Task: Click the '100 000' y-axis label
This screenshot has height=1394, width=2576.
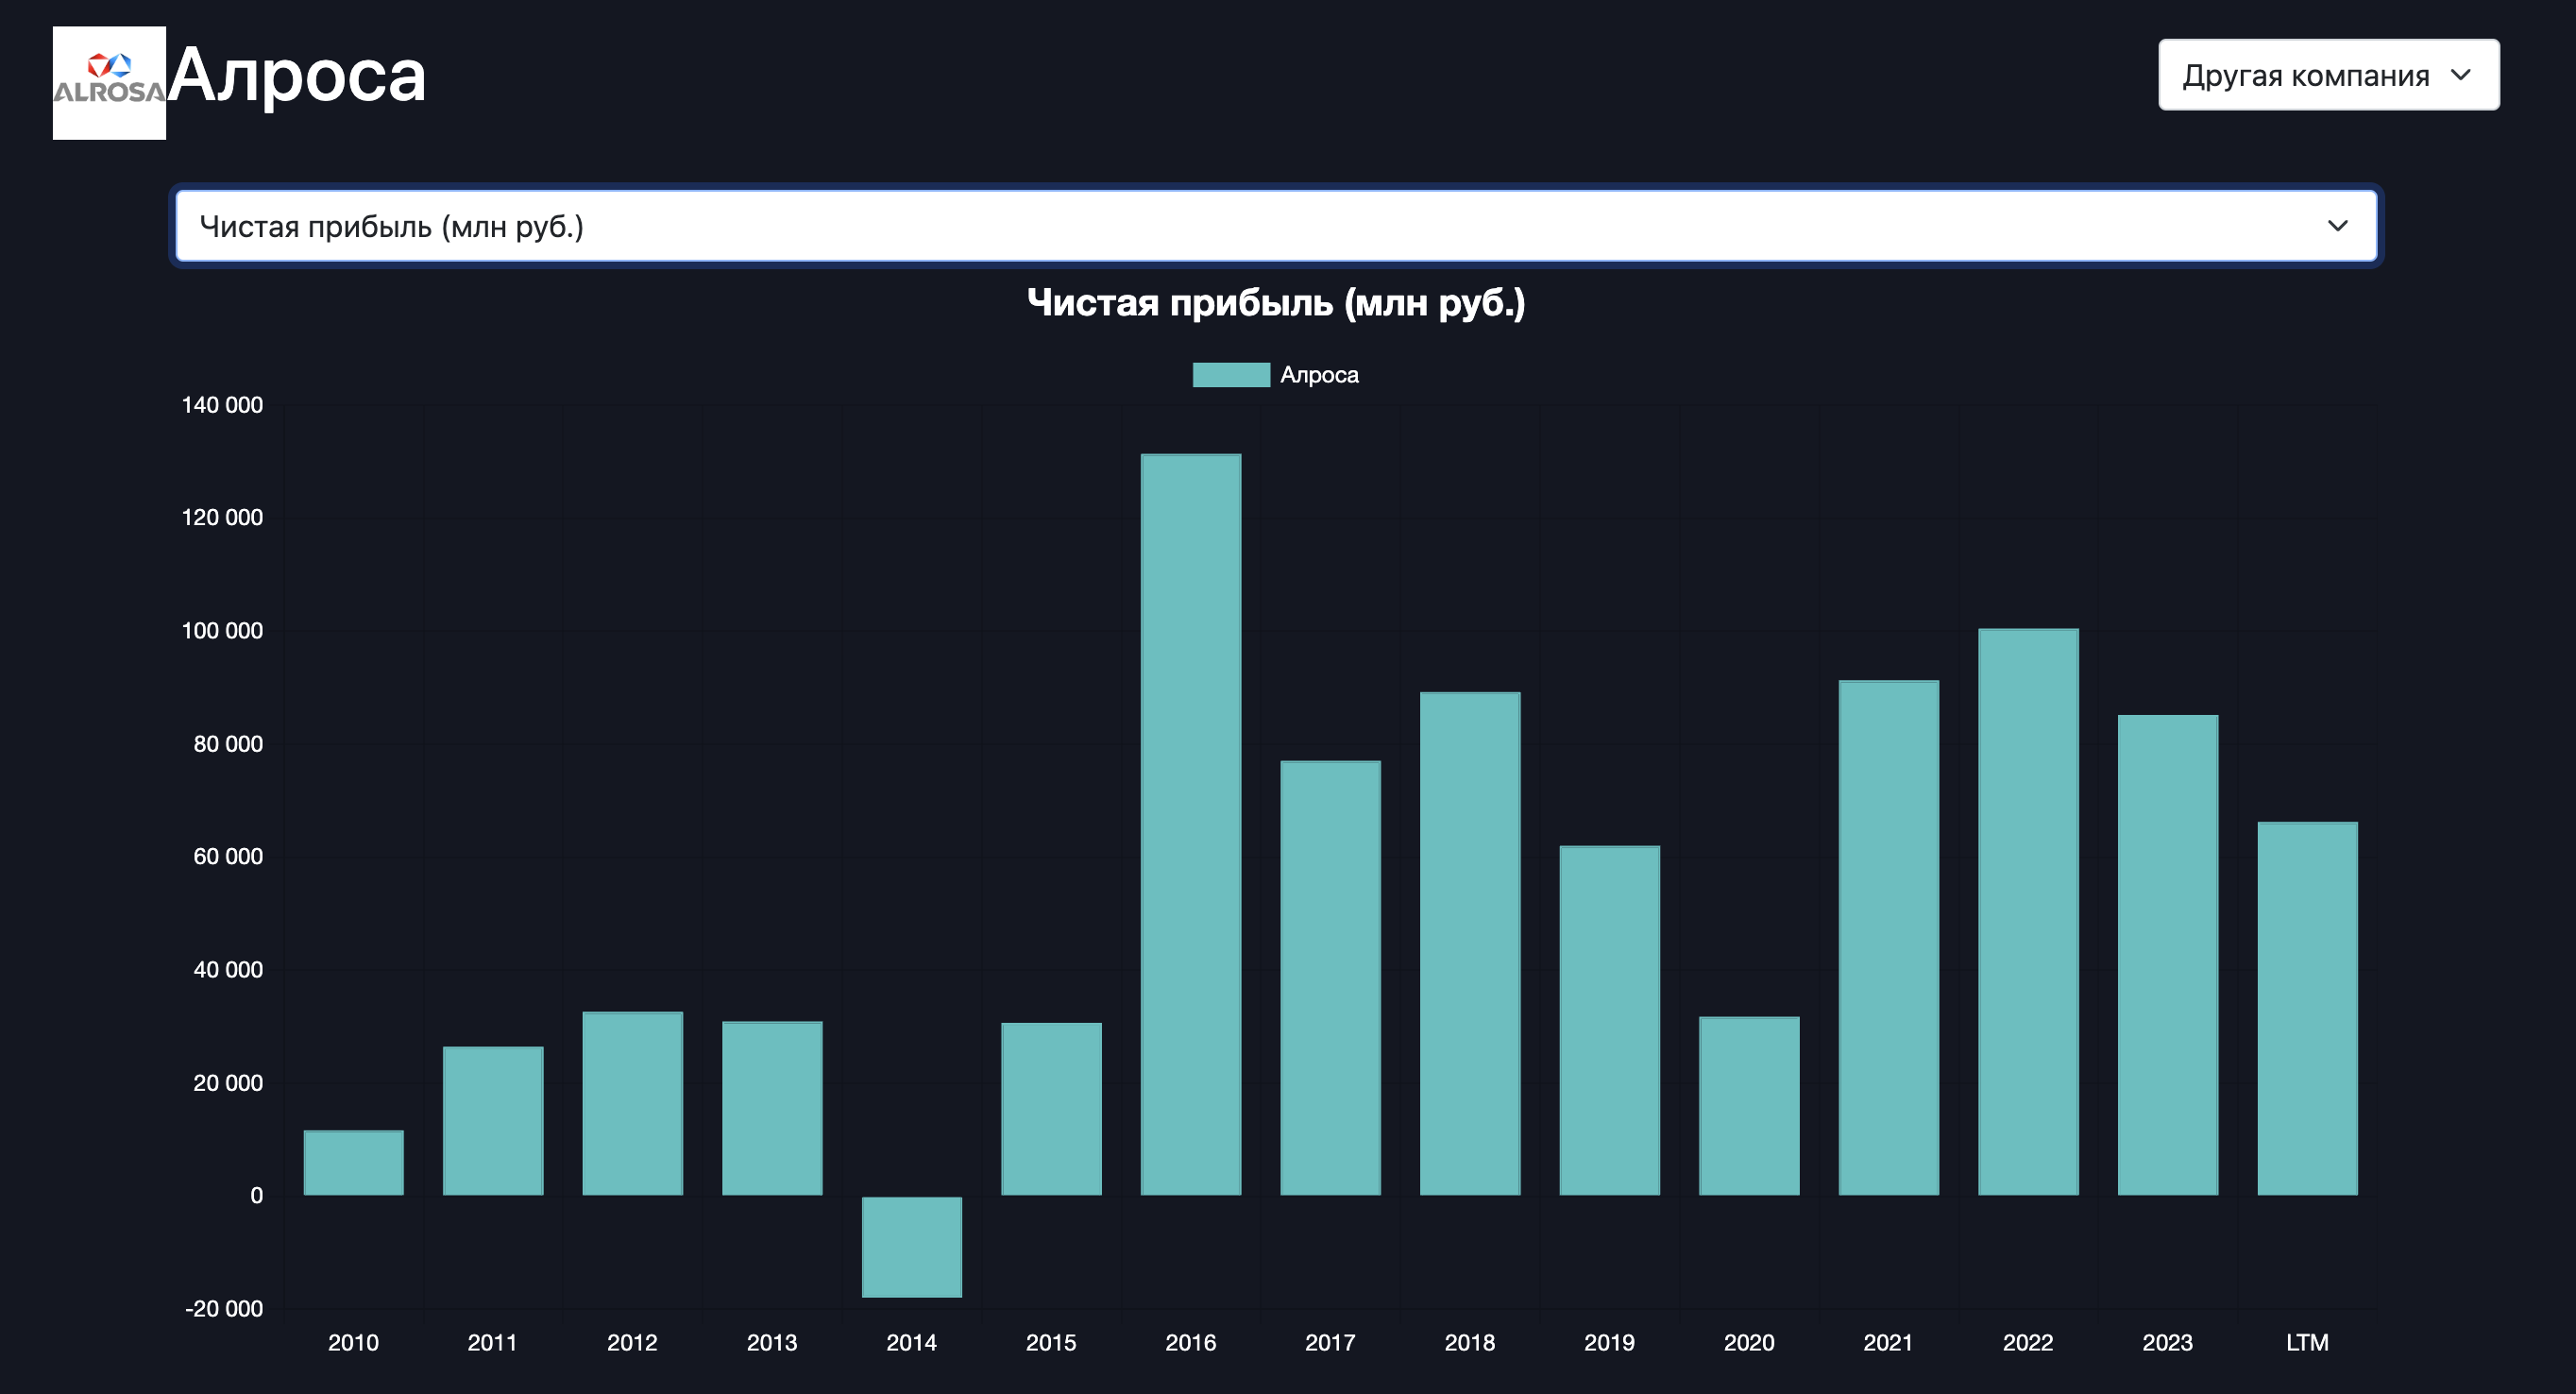Action: [222, 631]
